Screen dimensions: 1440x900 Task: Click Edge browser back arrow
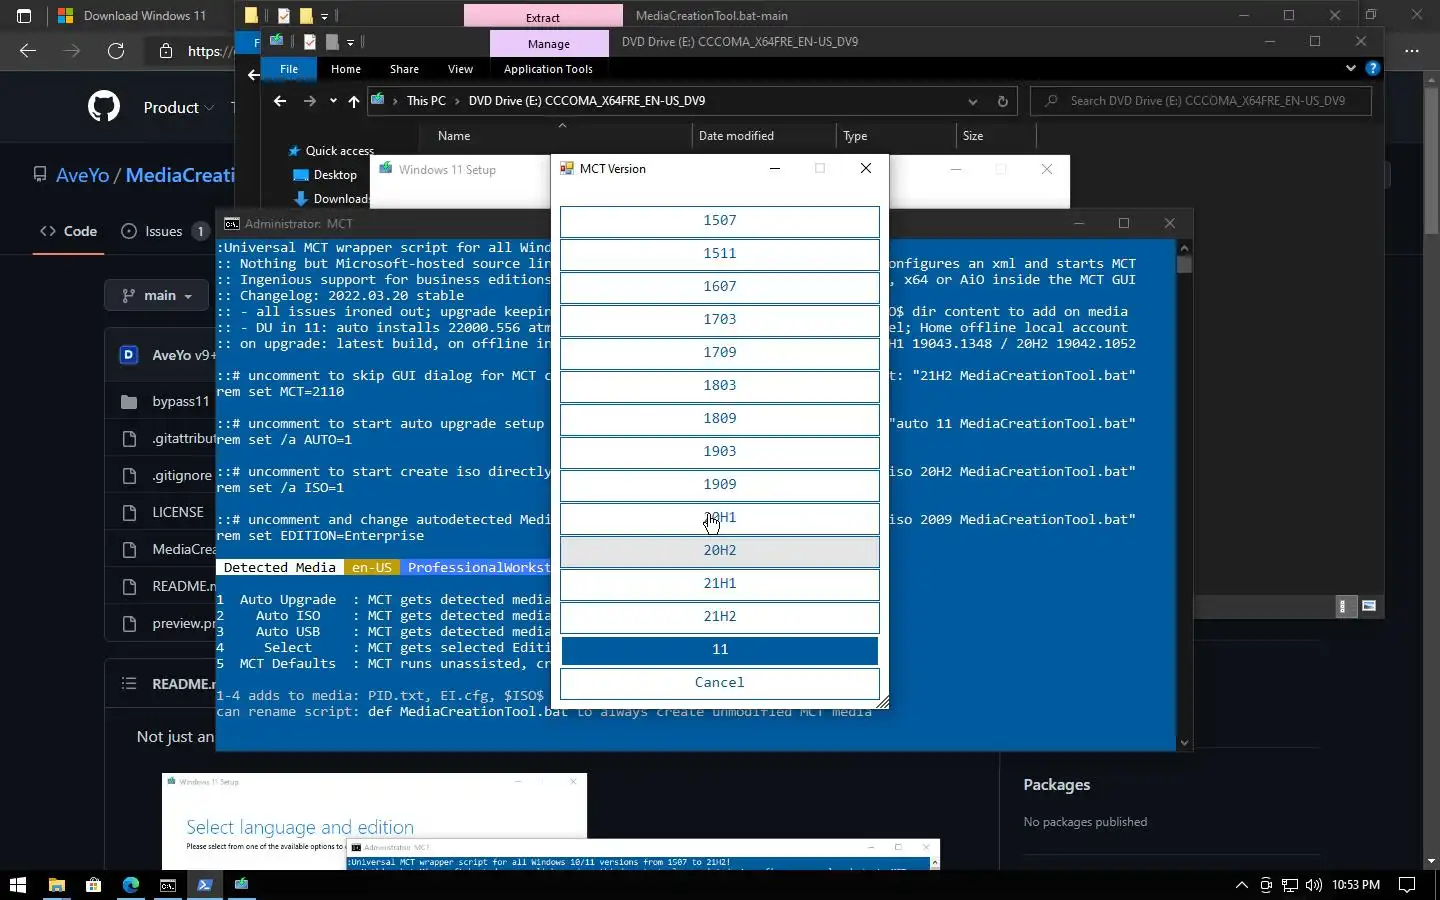coord(28,51)
